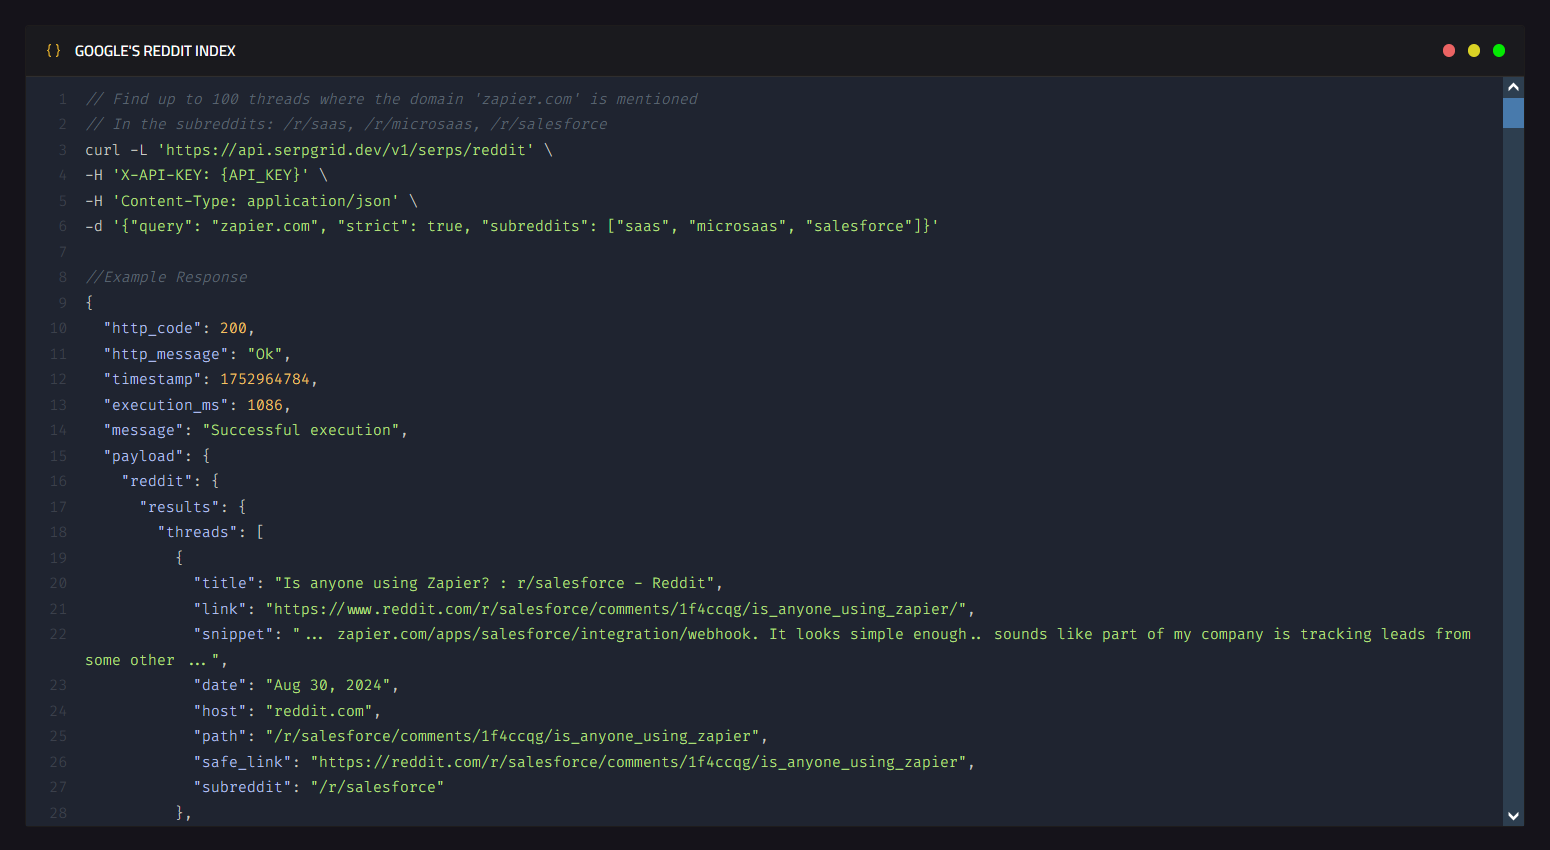
Task: Click the "/r/salesforce" subreddit value
Action: pos(376,787)
